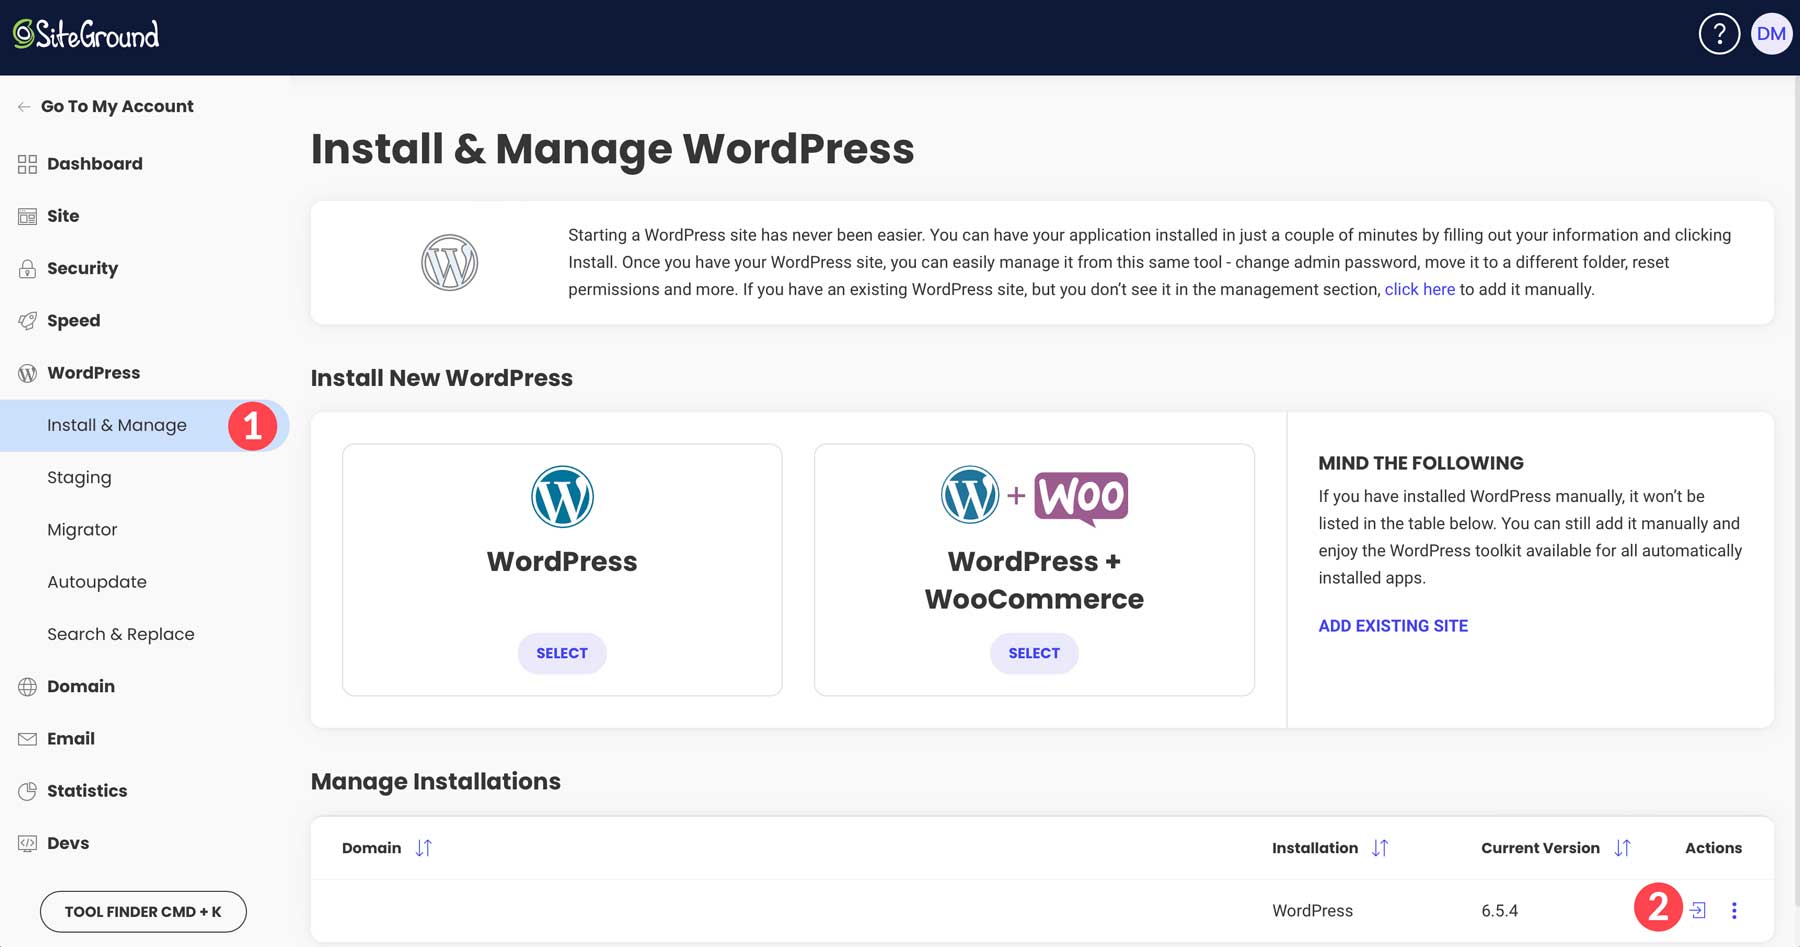The image size is (1800, 947).
Task: Select the Statistics icon in sidebar
Action: pos(26,790)
